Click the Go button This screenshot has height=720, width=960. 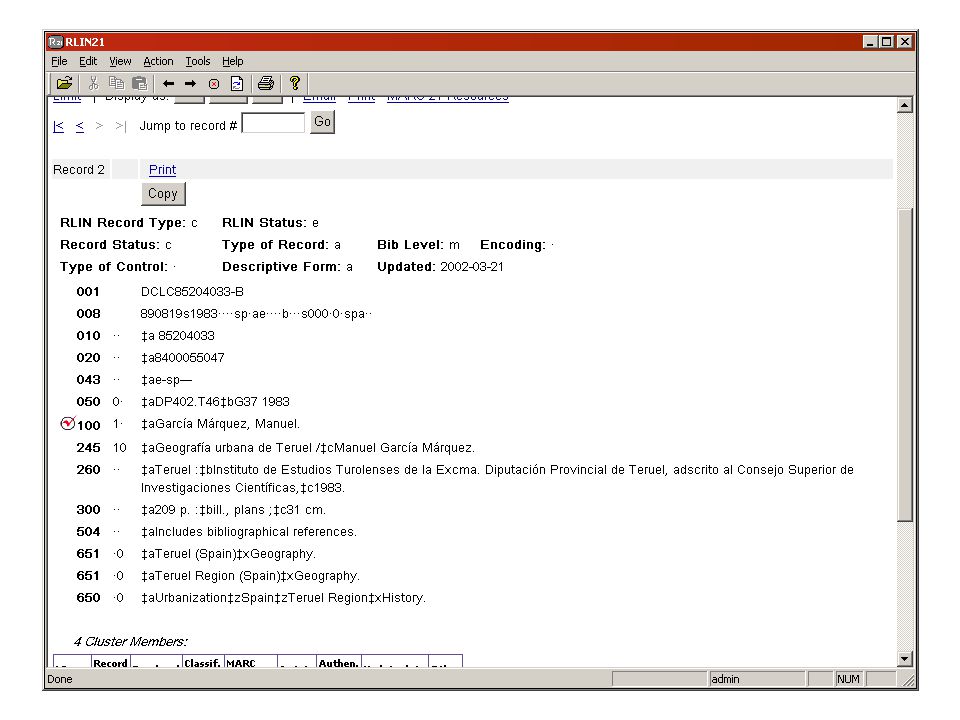click(x=322, y=122)
